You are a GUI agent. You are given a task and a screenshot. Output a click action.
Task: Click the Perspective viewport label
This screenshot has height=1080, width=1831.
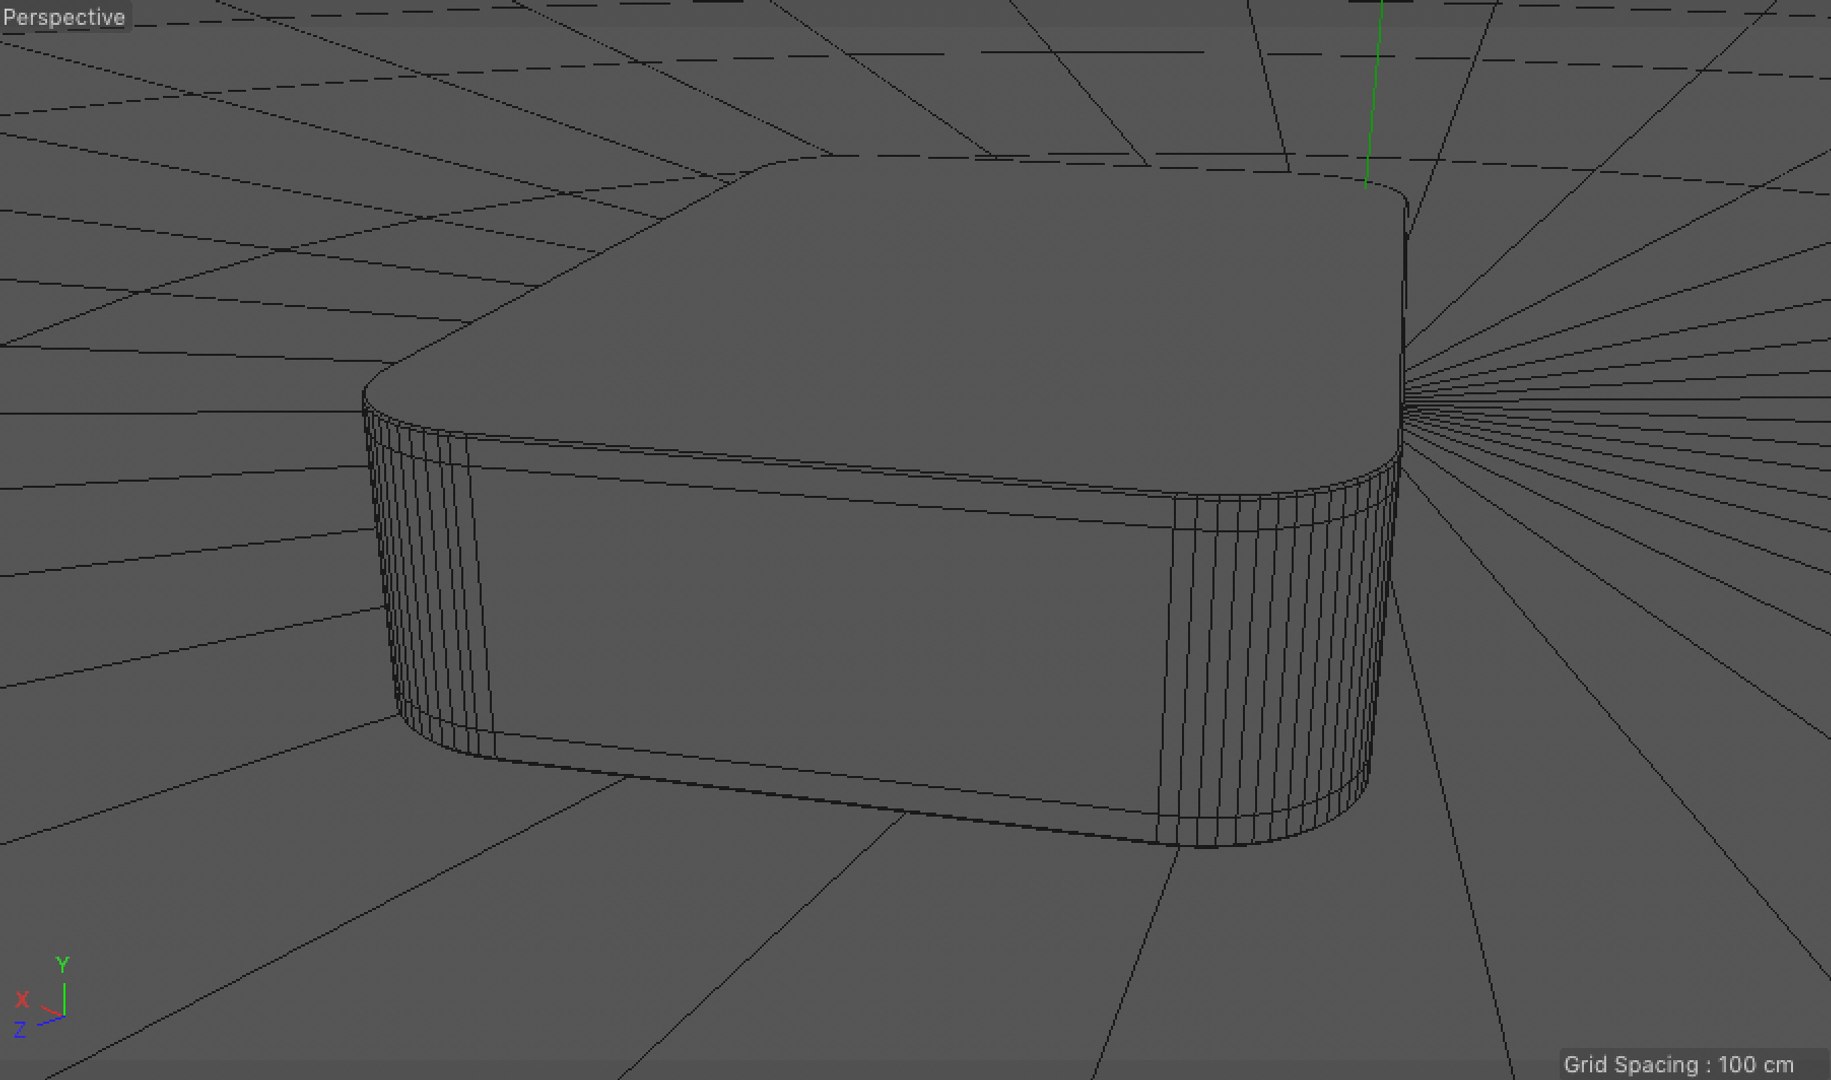coord(64,17)
